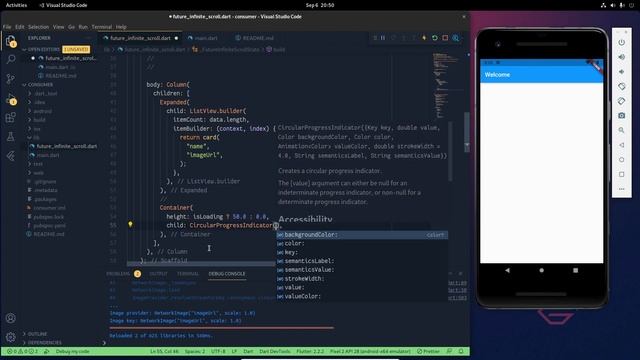Switch to the Output panel tab
The width and height of the screenshot is (640, 360).
click(158, 274)
